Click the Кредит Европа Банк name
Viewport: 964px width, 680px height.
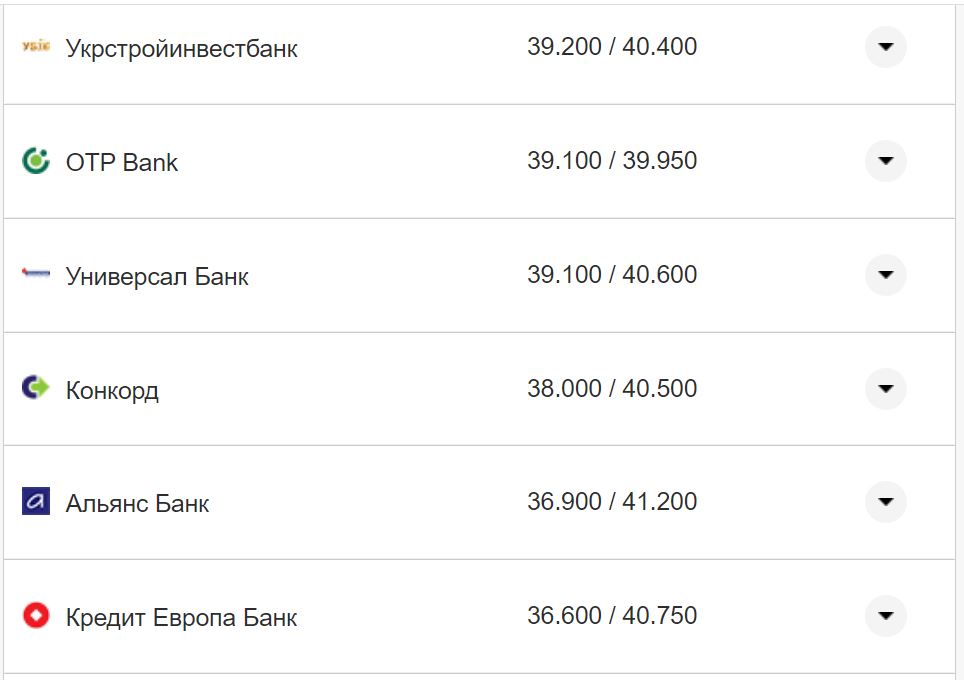[x=181, y=617]
